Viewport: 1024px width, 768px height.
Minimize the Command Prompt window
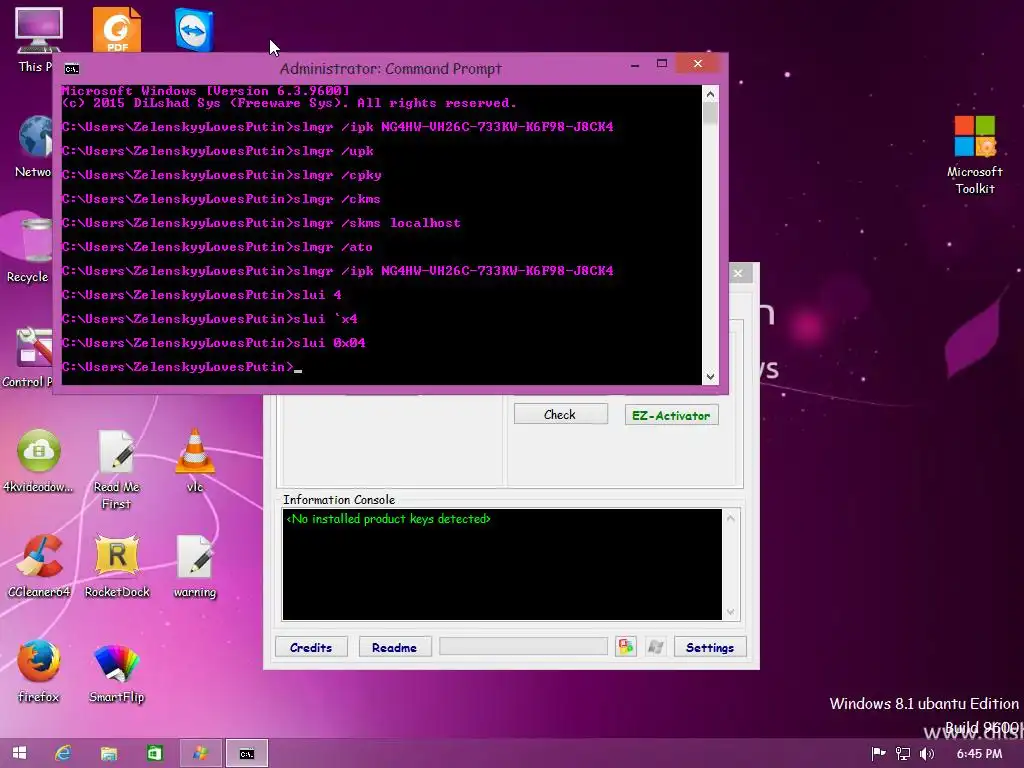tap(635, 64)
